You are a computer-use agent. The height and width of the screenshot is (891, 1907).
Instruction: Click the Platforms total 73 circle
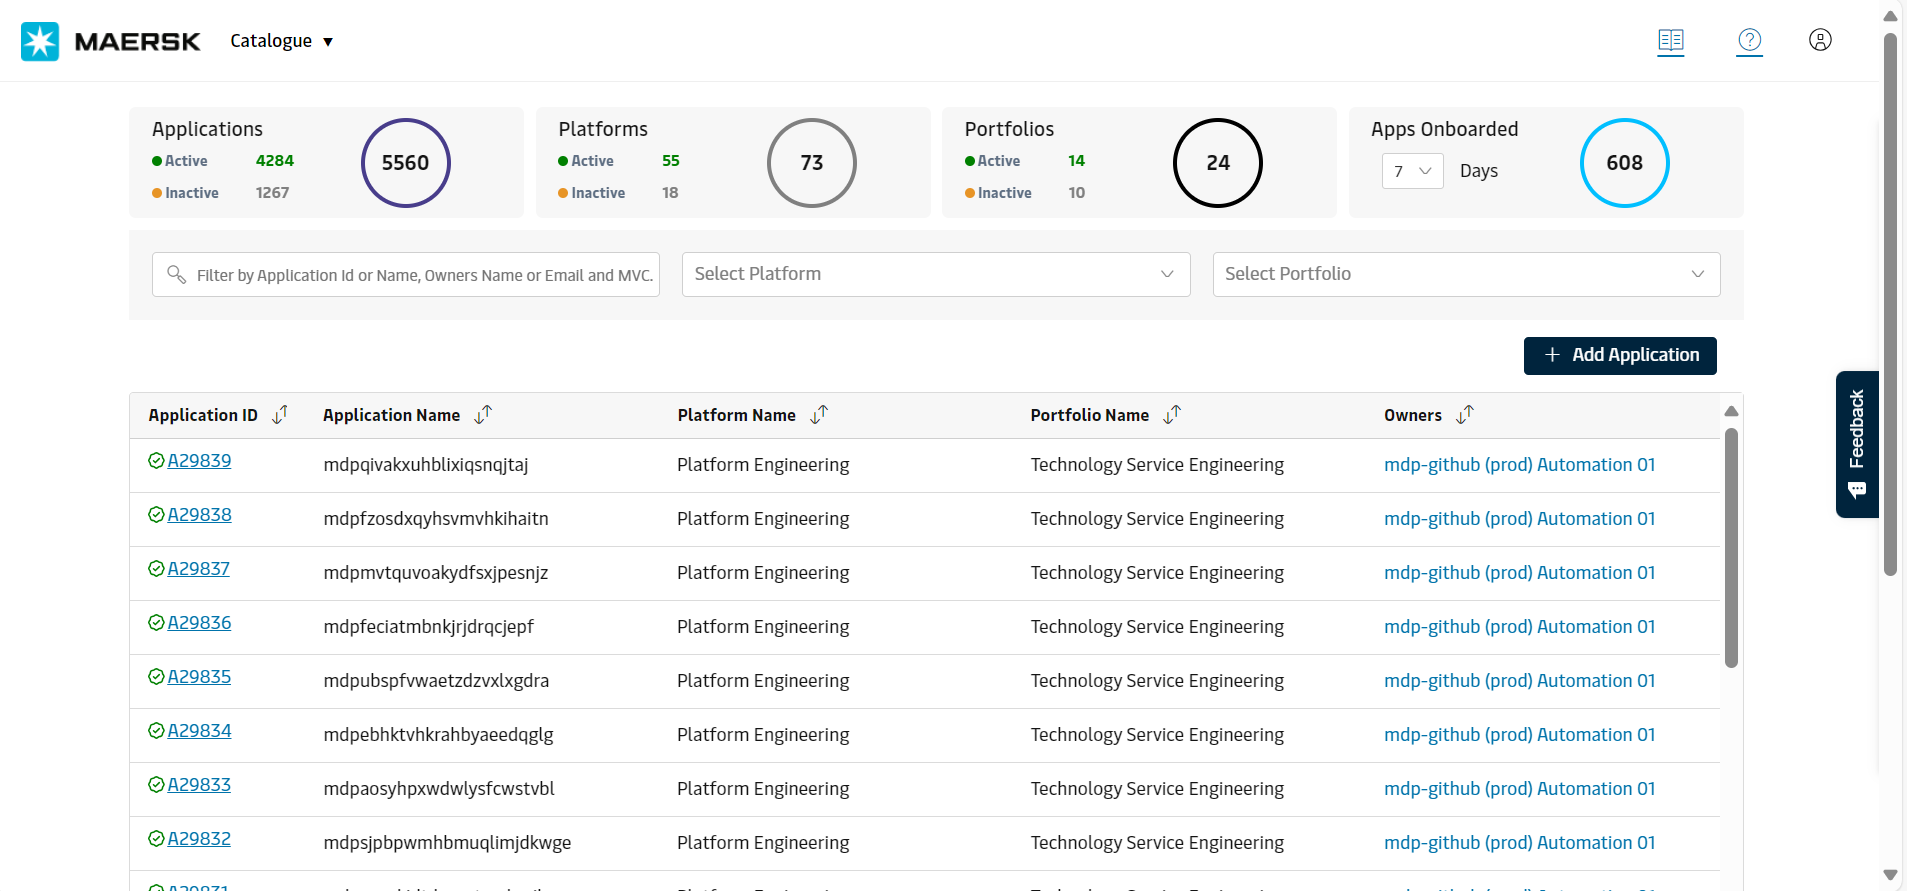[x=812, y=163]
